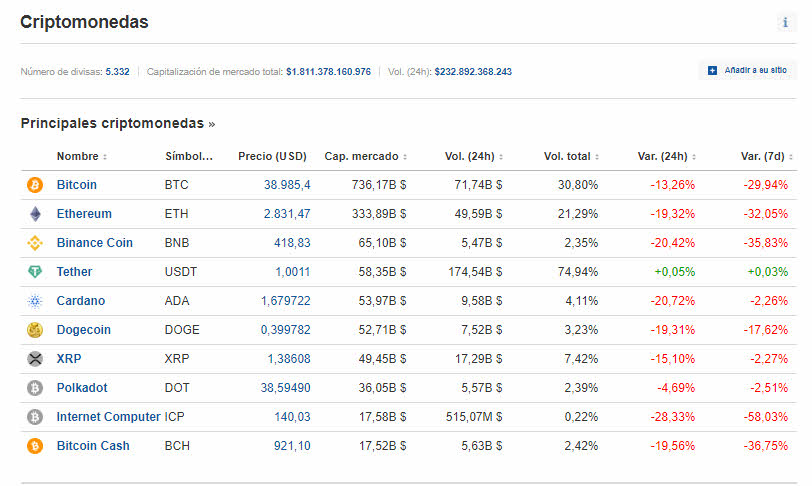The height and width of the screenshot is (486, 812).
Task: Sort table by Nombre column
Action: click(x=81, y=157)
